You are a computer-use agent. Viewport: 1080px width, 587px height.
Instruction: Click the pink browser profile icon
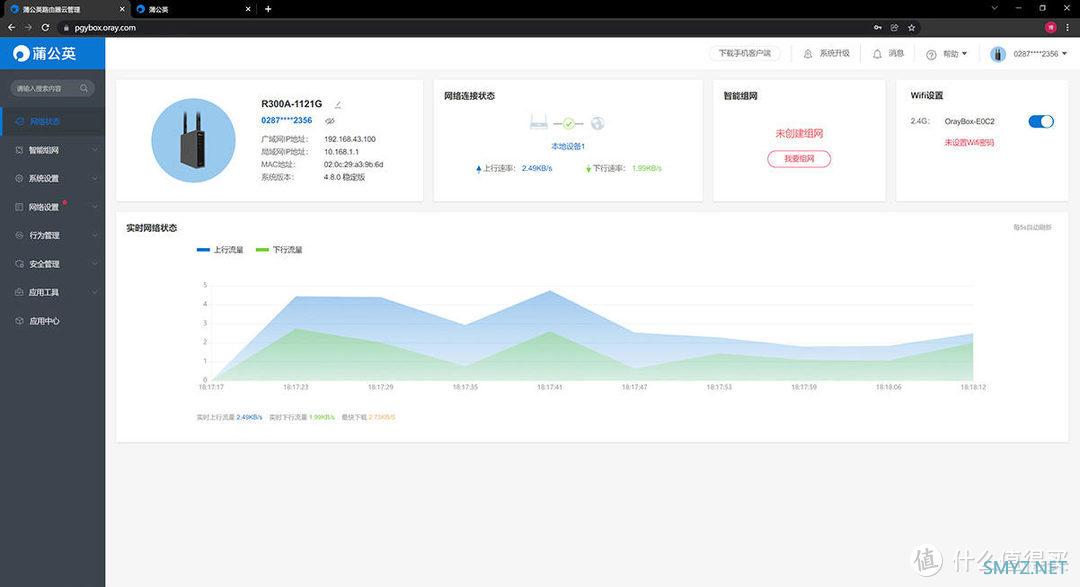1050,28
